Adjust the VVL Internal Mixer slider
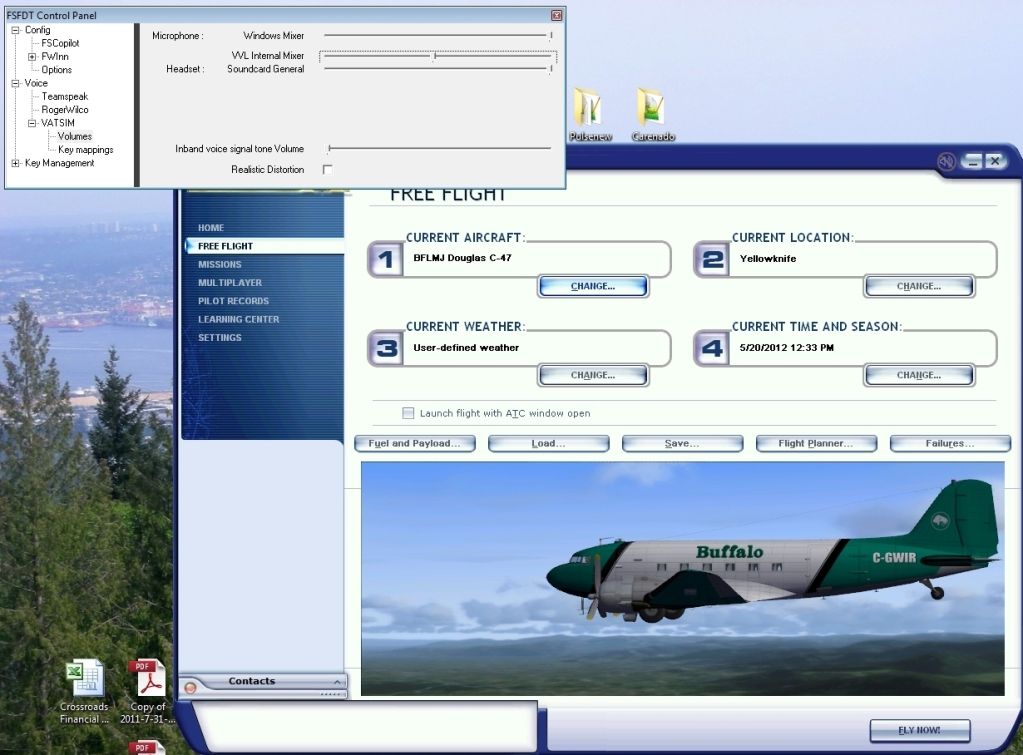1023x755 pixels. click(x=438, y=56)
